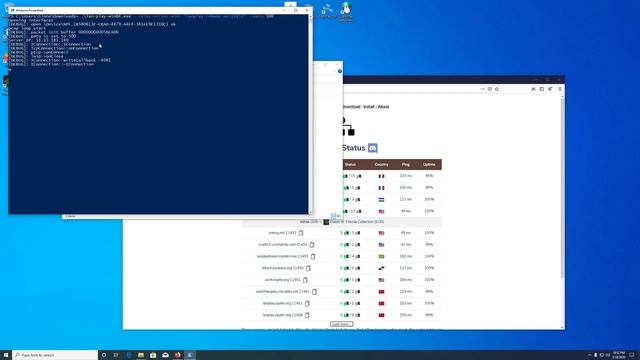The height and width of the screenshot is (360, 640).
Task: Open the Action Center notifications icon
Action: [x=632, y=355]
